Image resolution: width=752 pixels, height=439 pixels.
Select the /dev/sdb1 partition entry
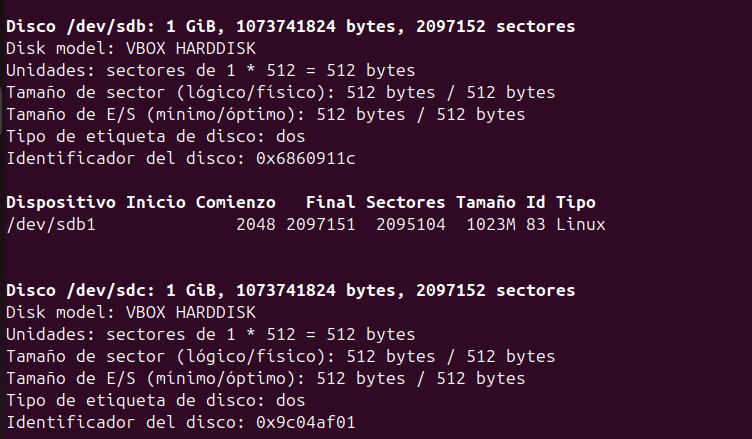pos(50,225)
